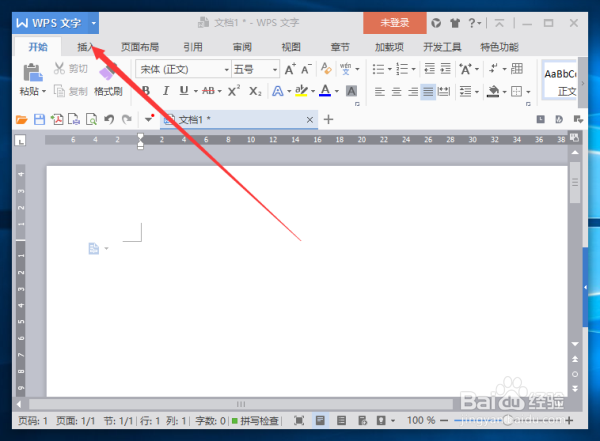Screen dimensions: 600x441
Task: Open the 宋体 (正文) font name dropdown
Action: pyautogui.click(x=226, y=70)
